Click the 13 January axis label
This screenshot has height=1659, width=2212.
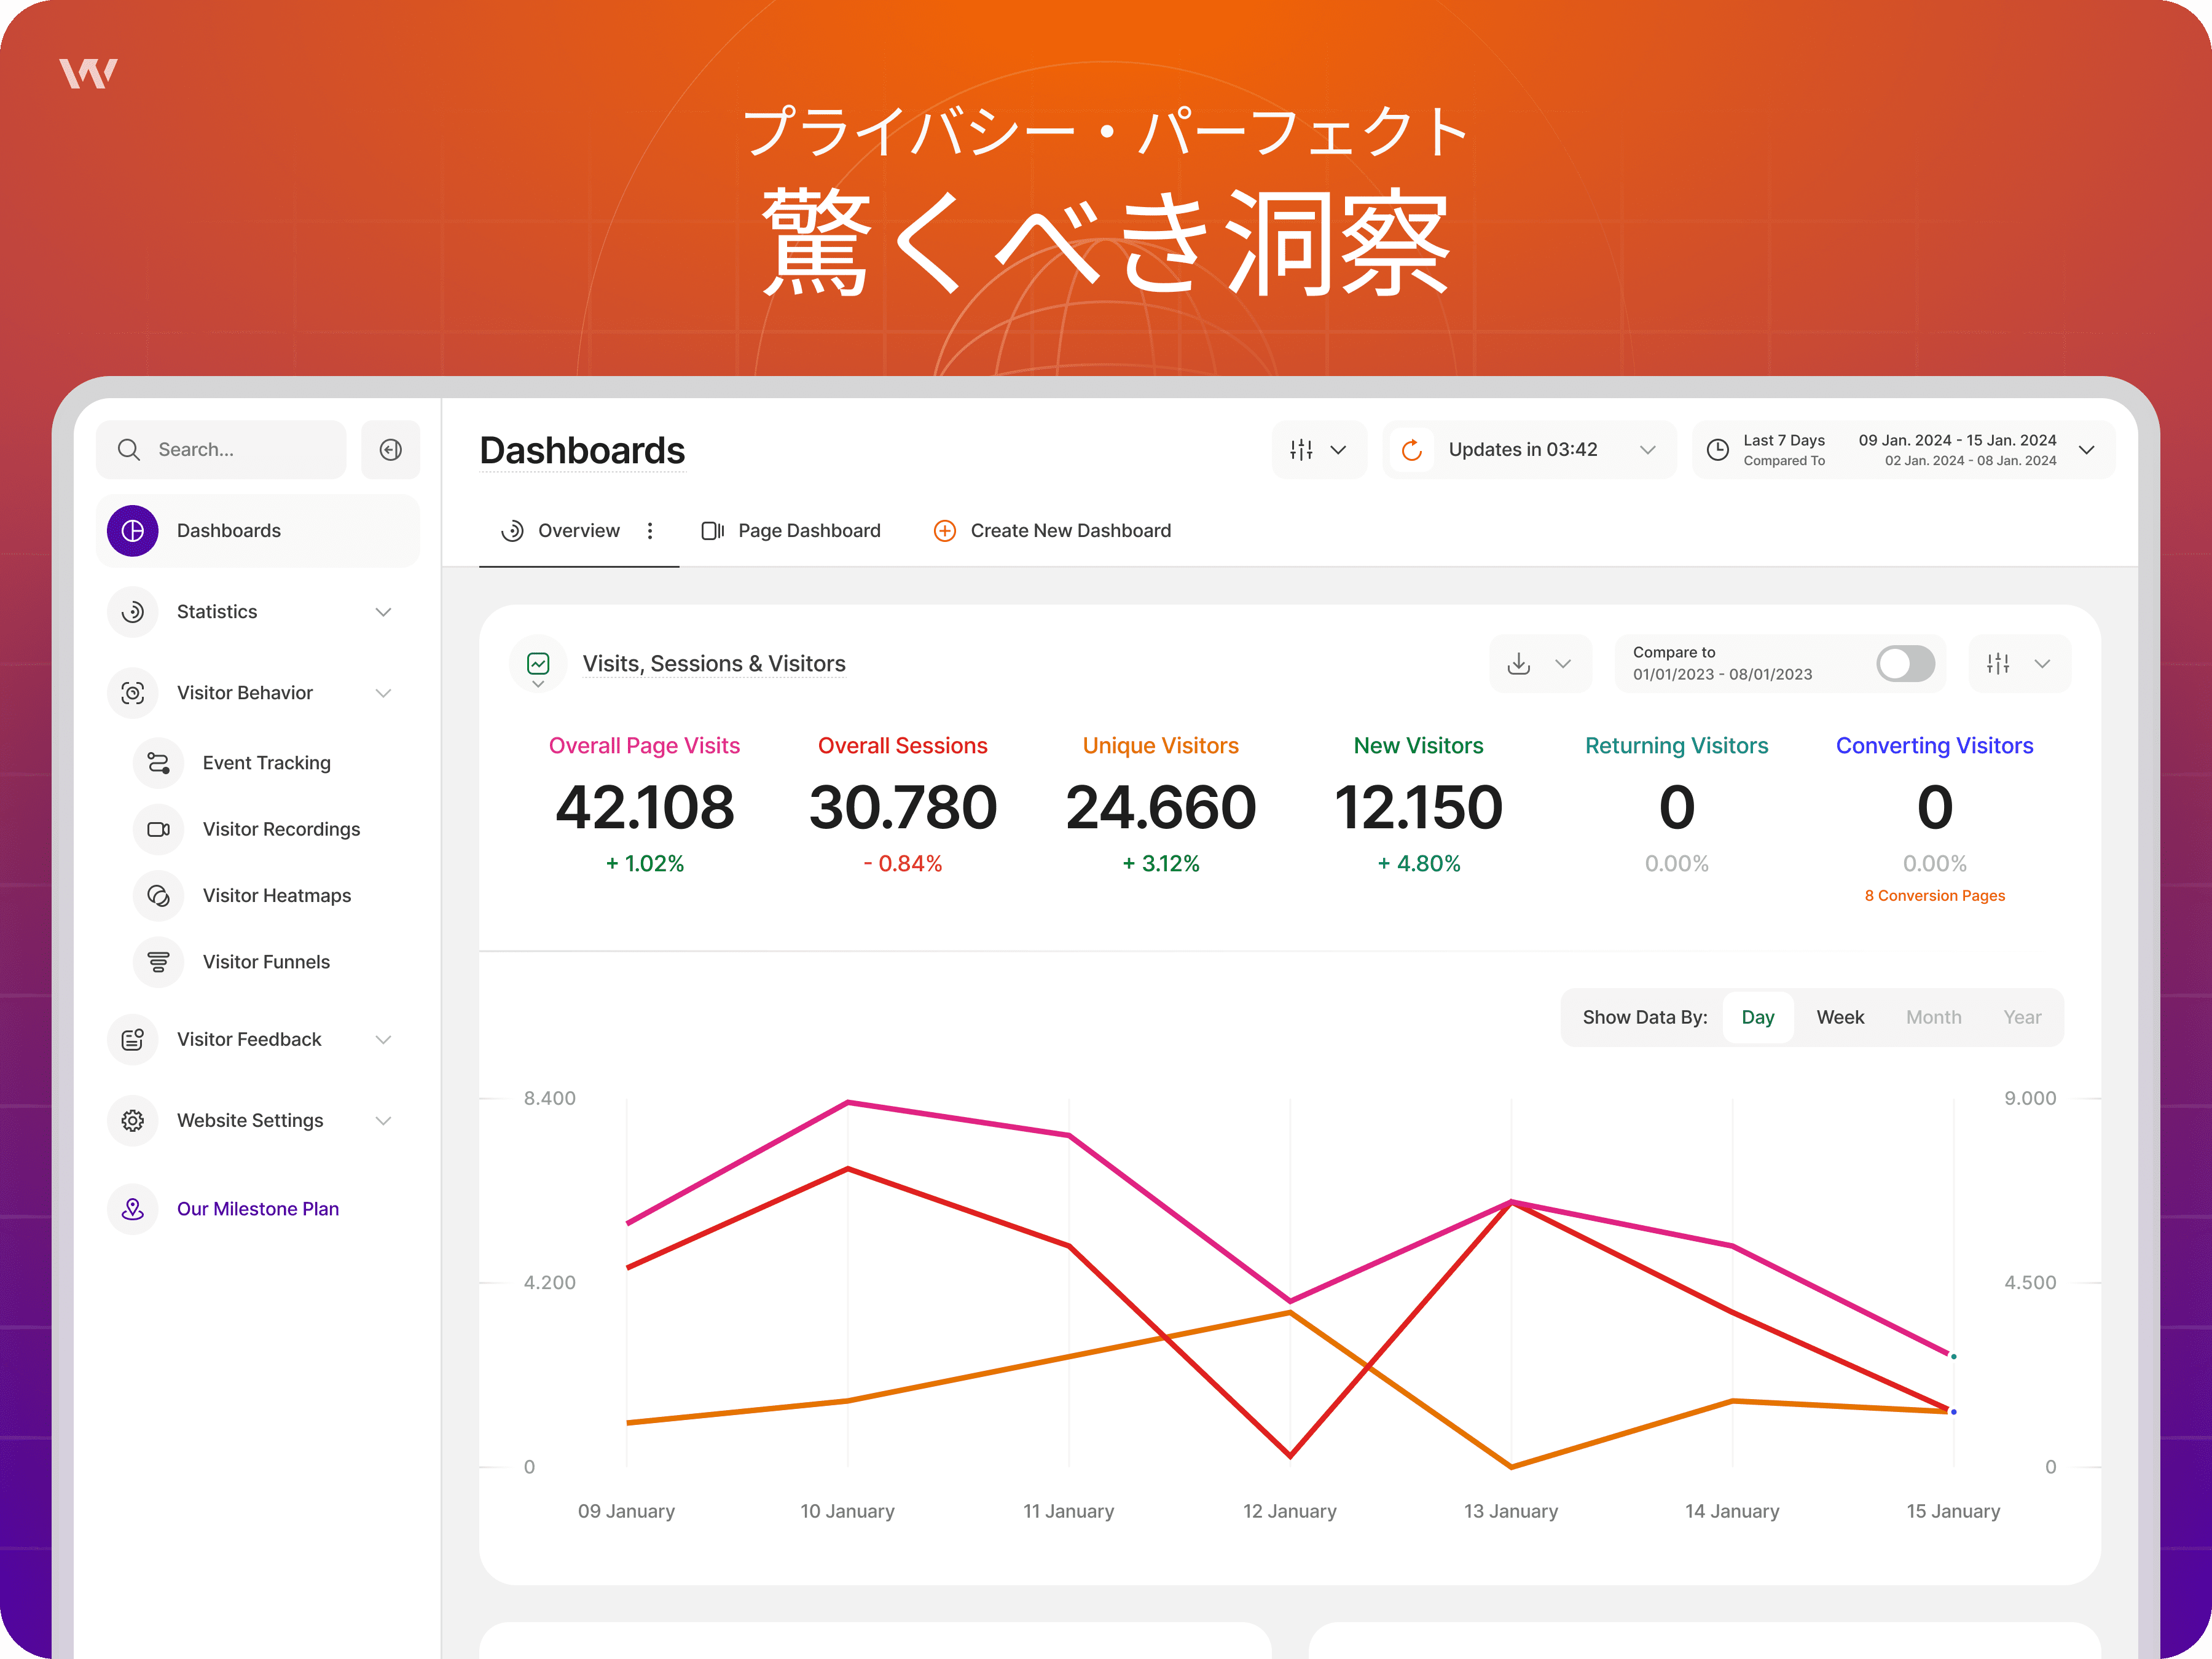pos(1510,1511)
